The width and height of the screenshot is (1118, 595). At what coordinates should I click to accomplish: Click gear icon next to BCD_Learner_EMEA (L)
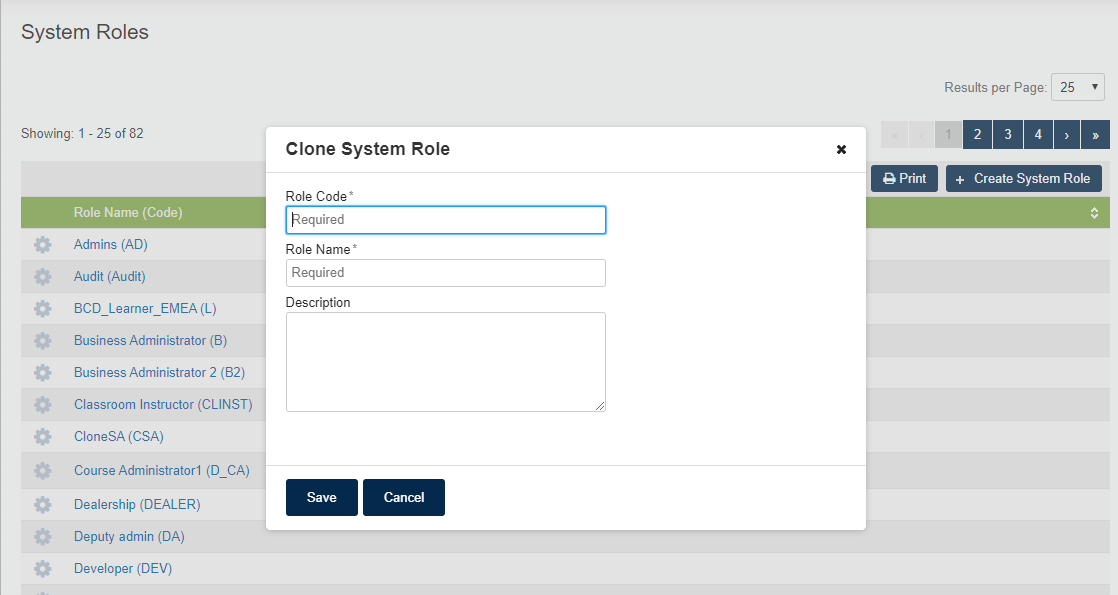(x=43, y=309)
